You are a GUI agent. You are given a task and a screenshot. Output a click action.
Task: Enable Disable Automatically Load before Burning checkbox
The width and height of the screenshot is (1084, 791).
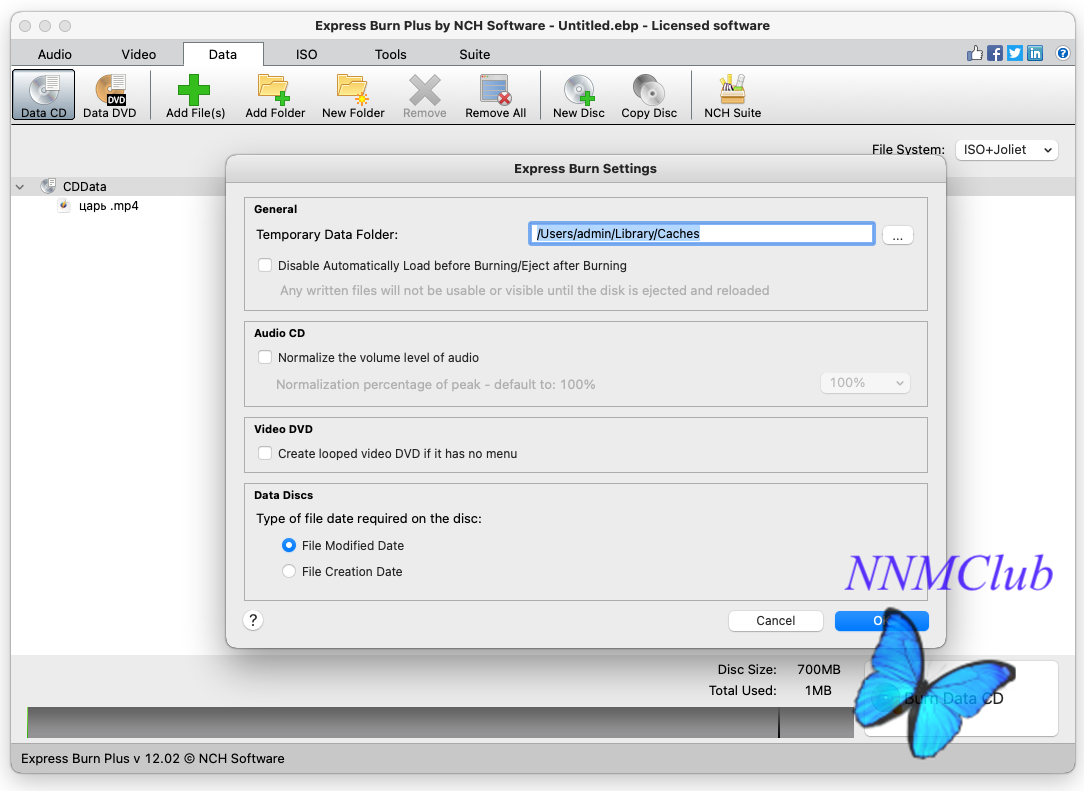click(265, 266)
